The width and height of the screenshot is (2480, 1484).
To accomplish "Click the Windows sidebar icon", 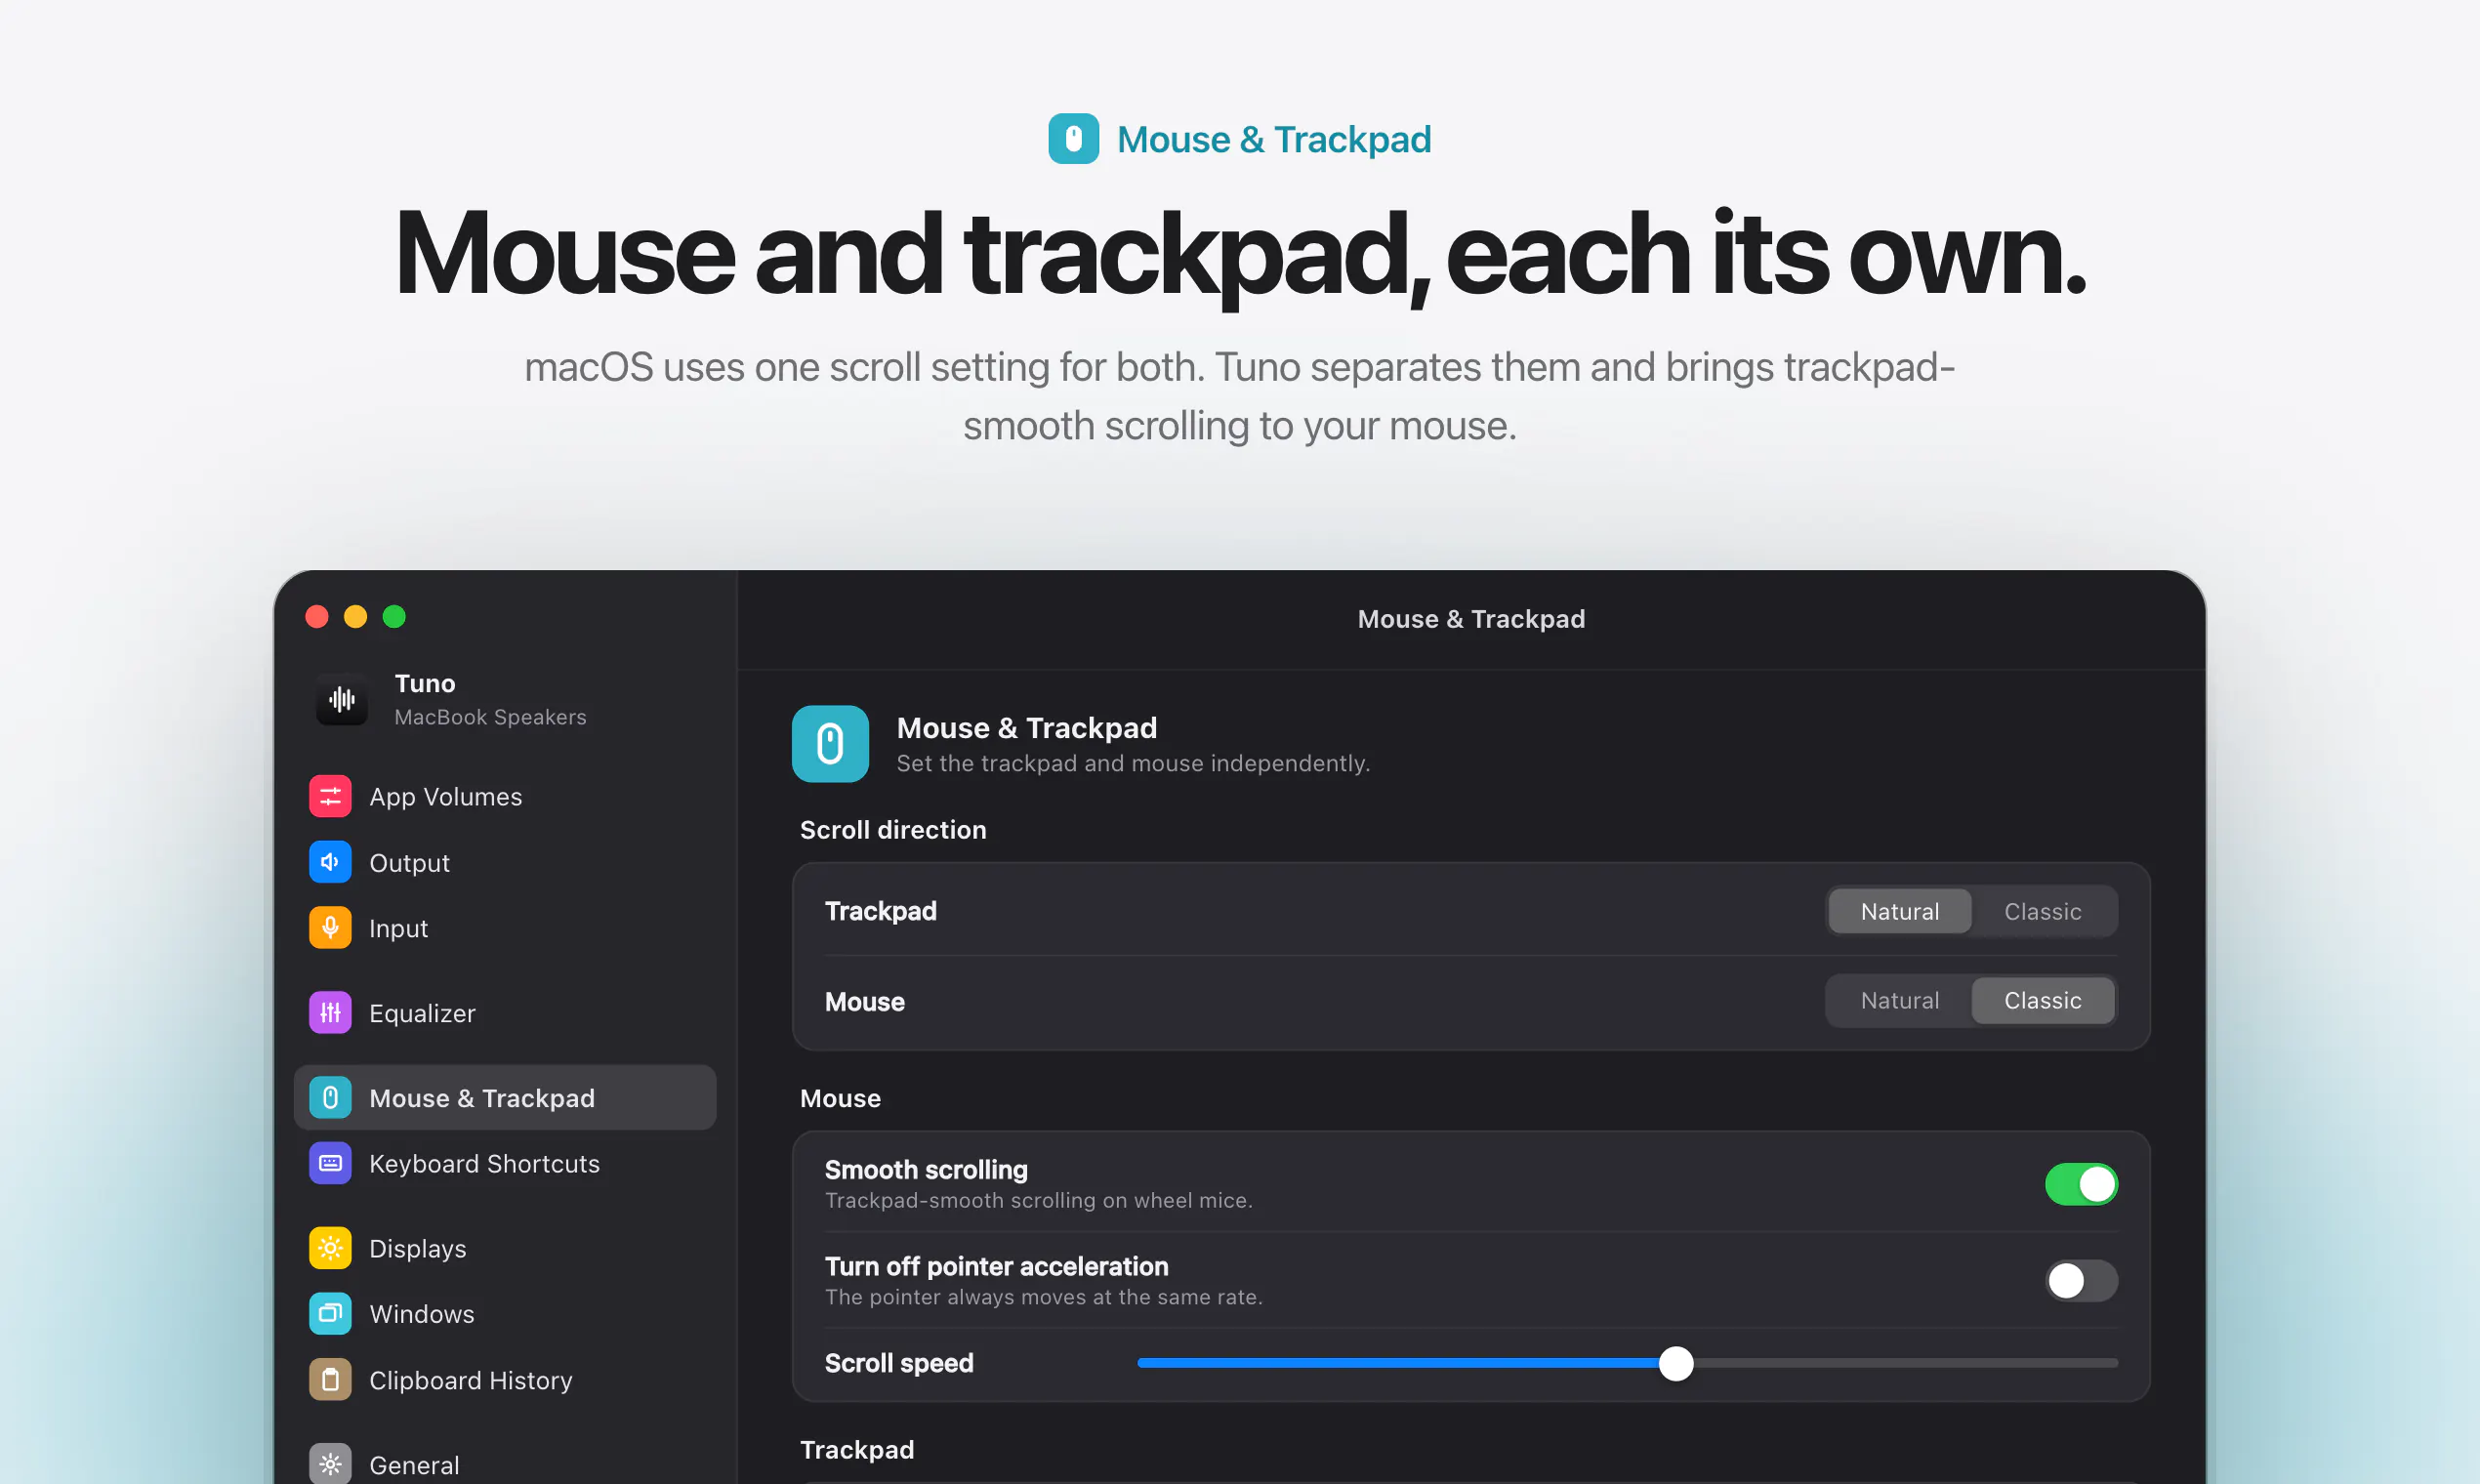I will (x=330, y=1314).
